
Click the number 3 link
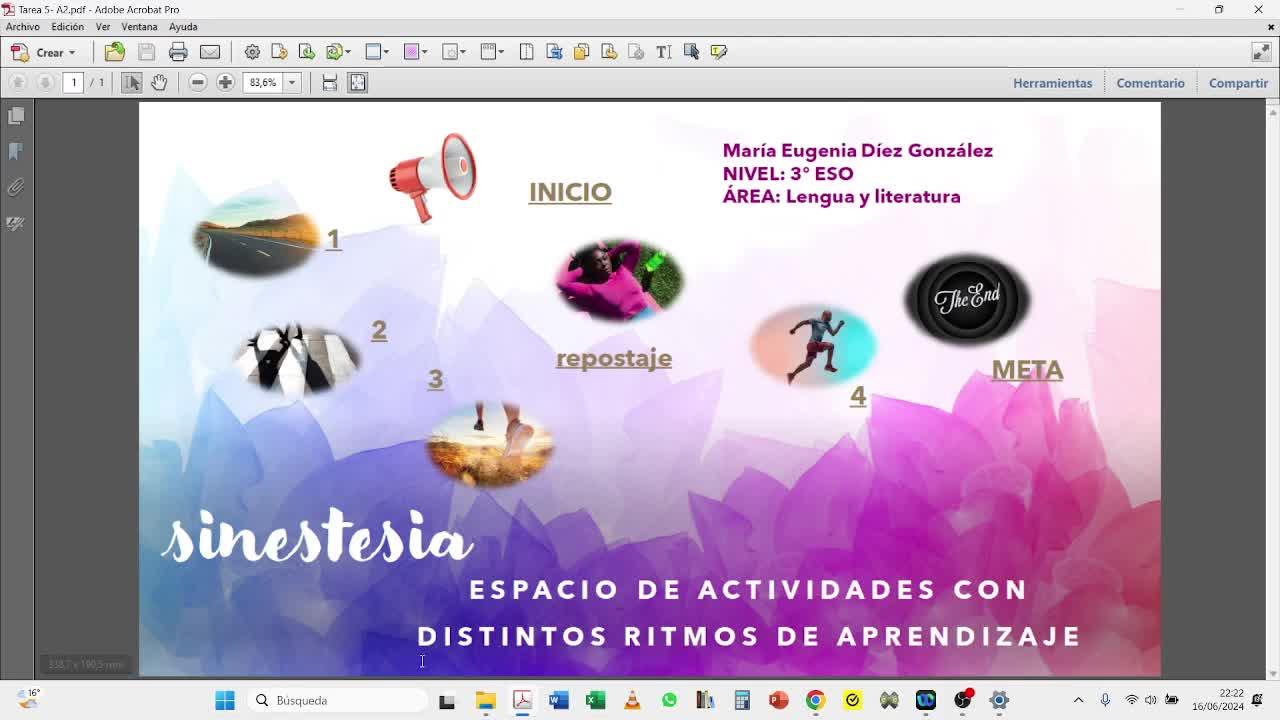click(435, 379)
